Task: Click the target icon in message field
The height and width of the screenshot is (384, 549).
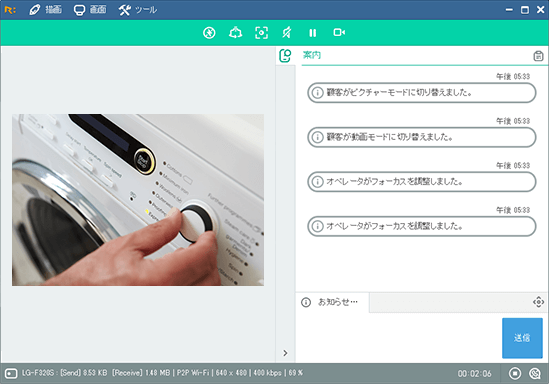Action: (538, 302)
